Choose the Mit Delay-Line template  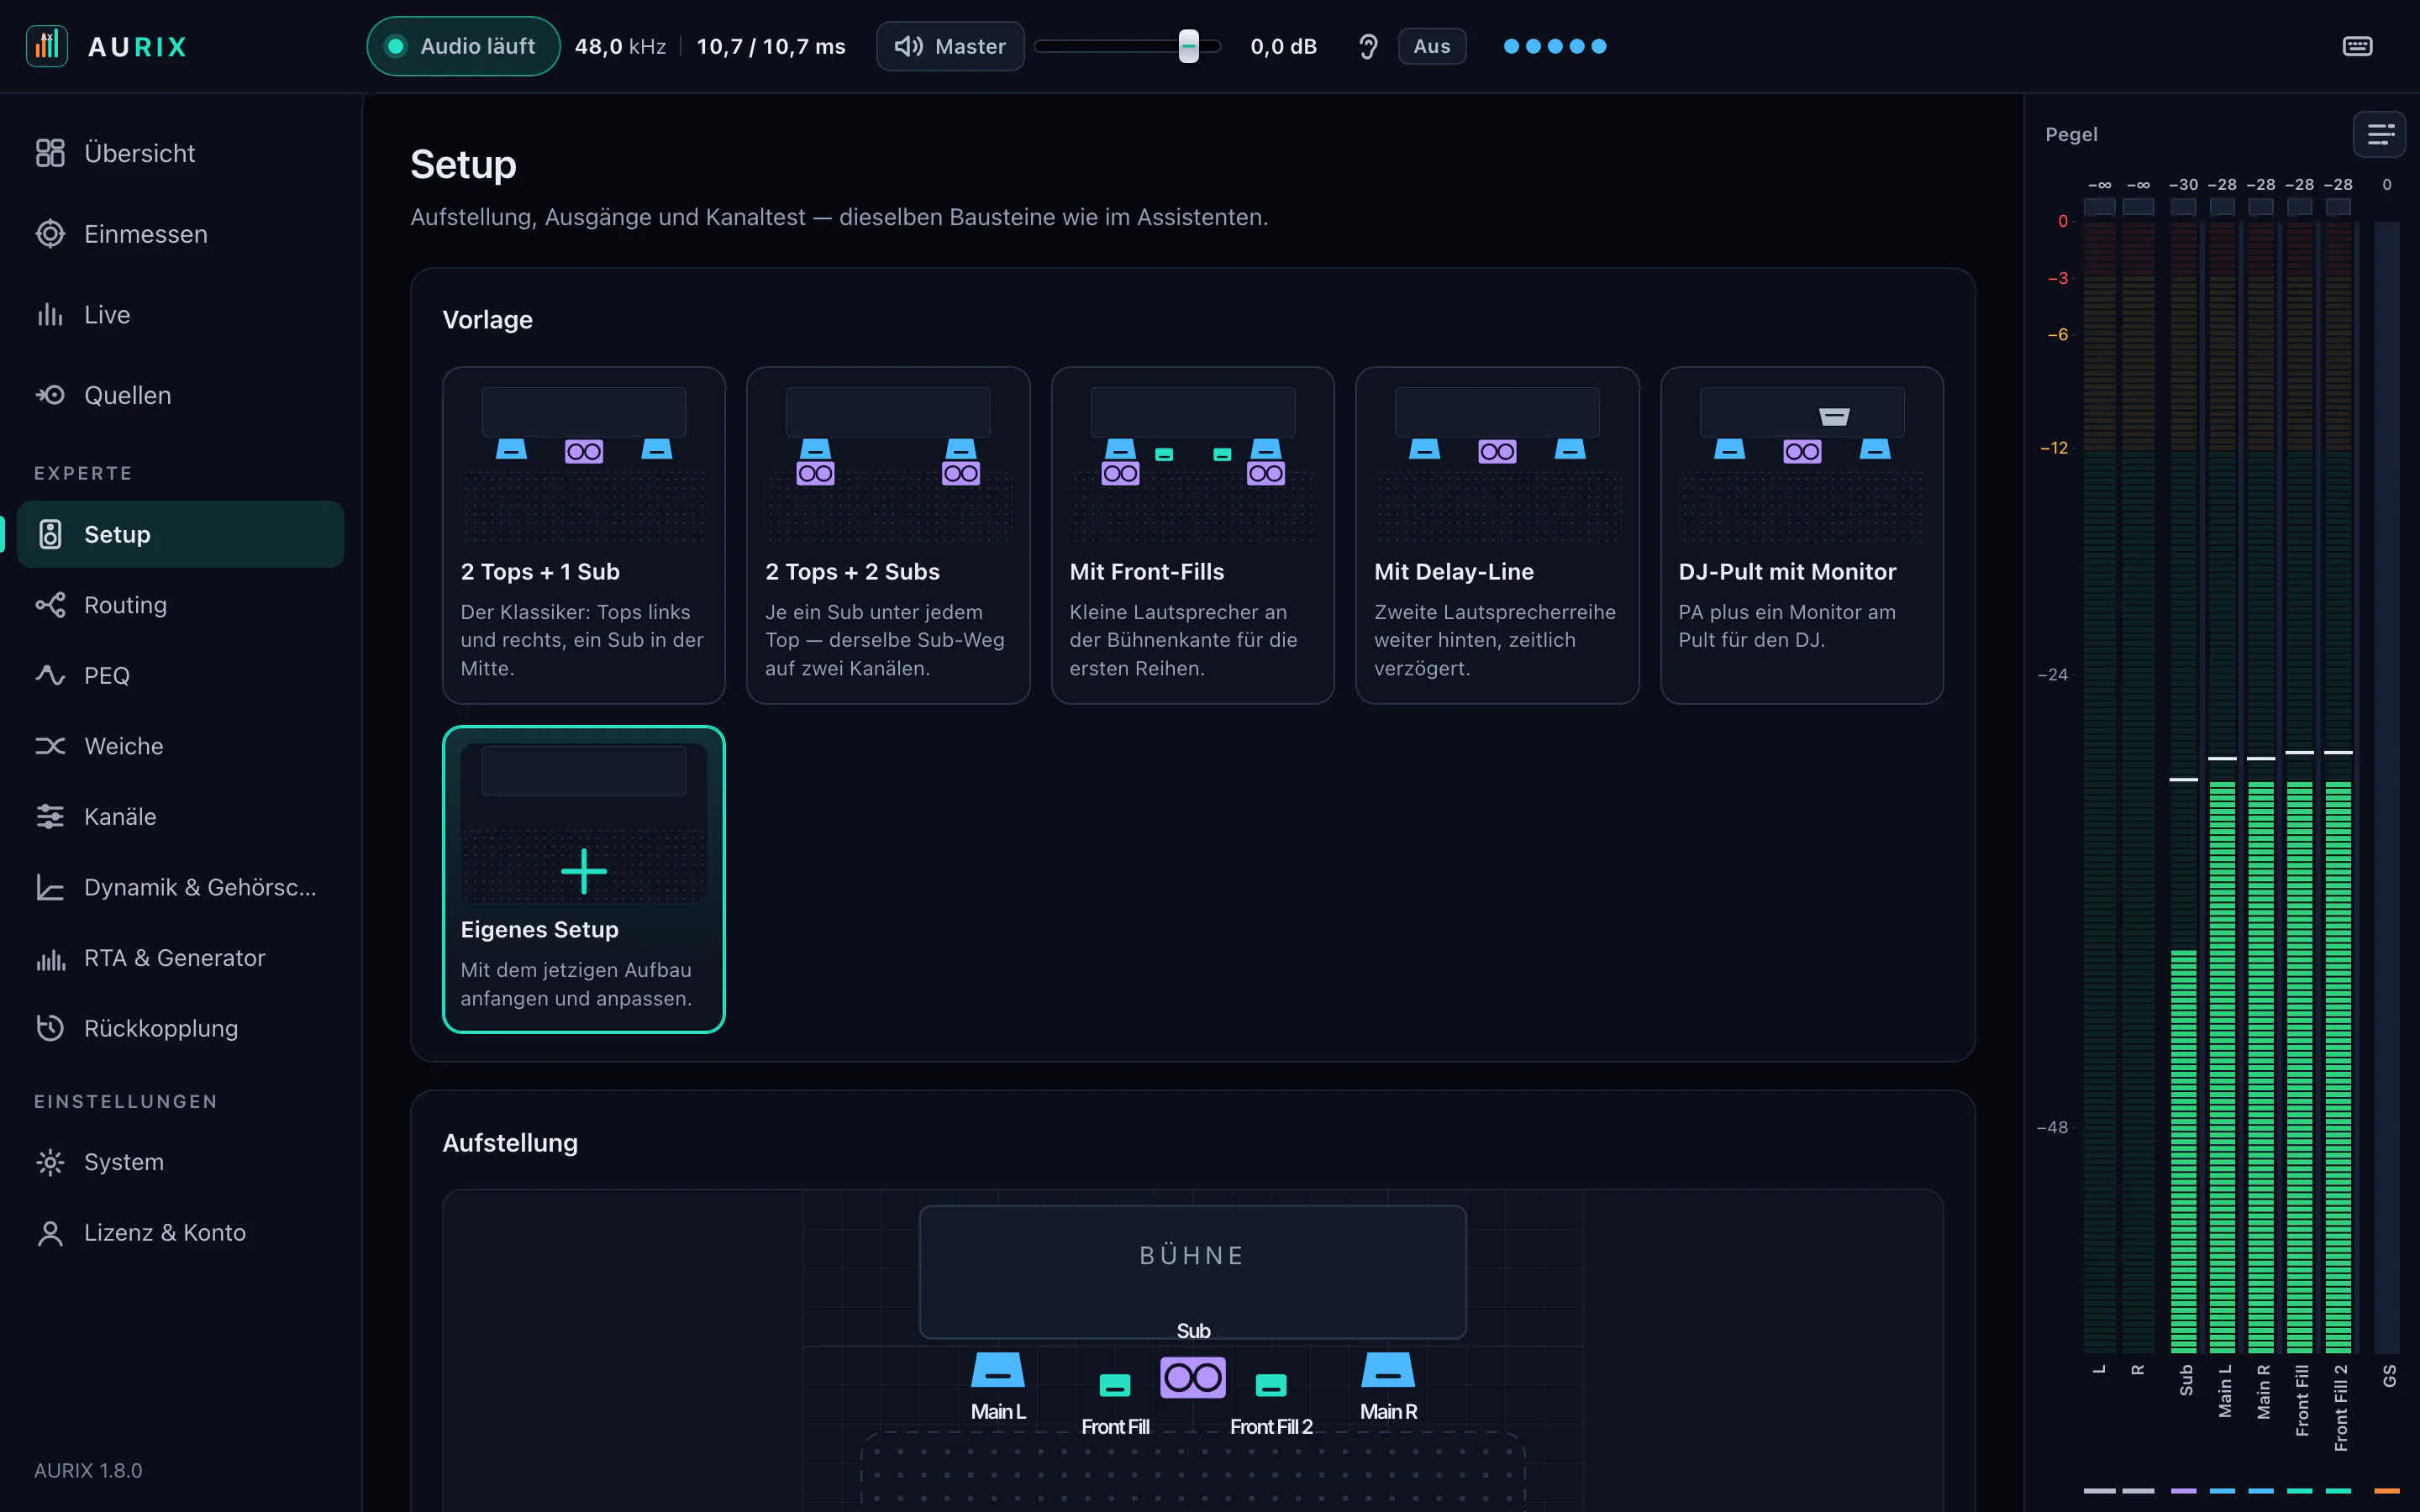[1497, 535]
